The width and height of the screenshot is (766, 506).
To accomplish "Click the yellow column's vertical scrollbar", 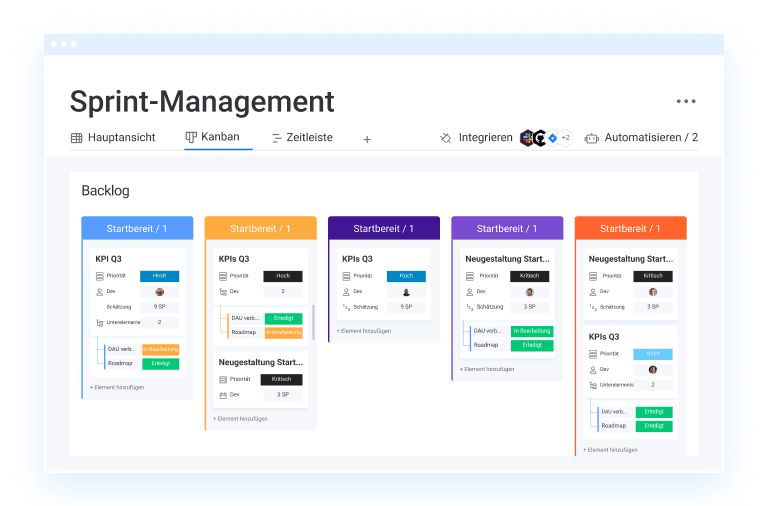I will tap(313, 323).
